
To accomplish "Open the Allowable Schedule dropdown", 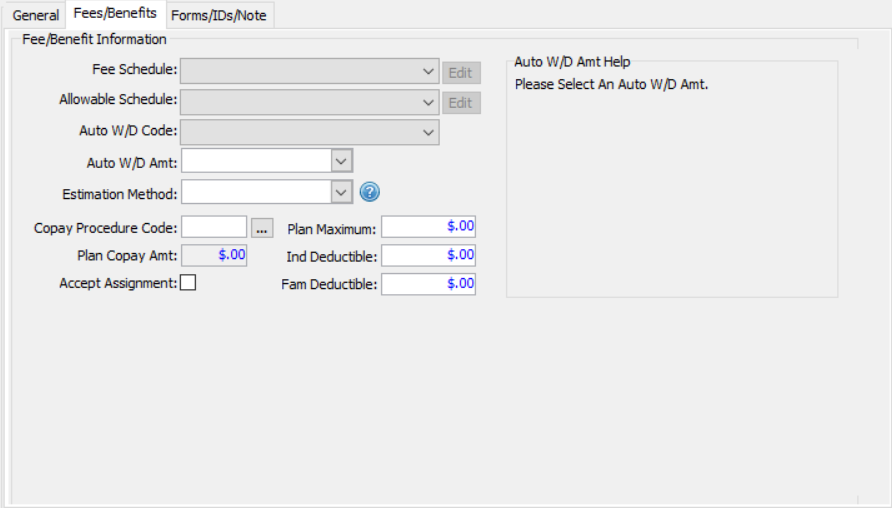I will click(x=429, y=102).
